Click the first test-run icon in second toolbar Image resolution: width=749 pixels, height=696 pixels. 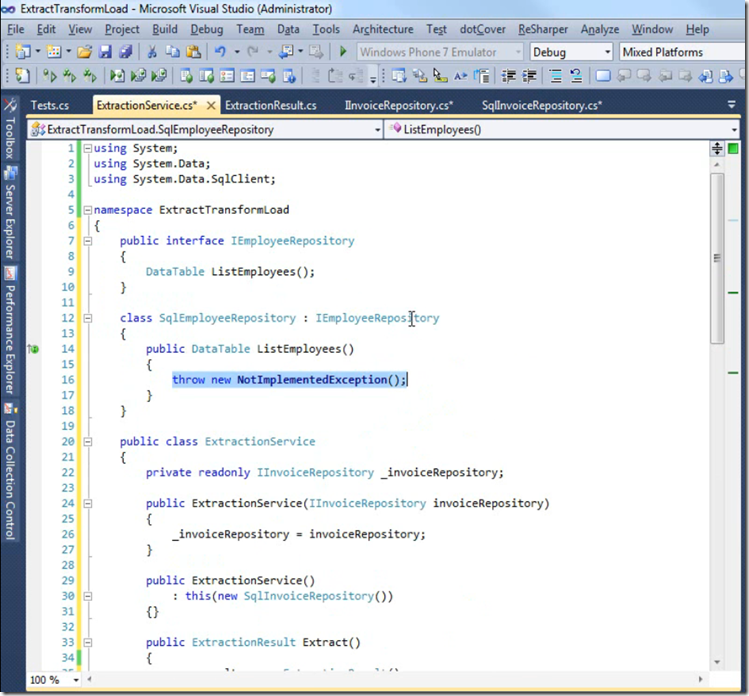point(49,76)
